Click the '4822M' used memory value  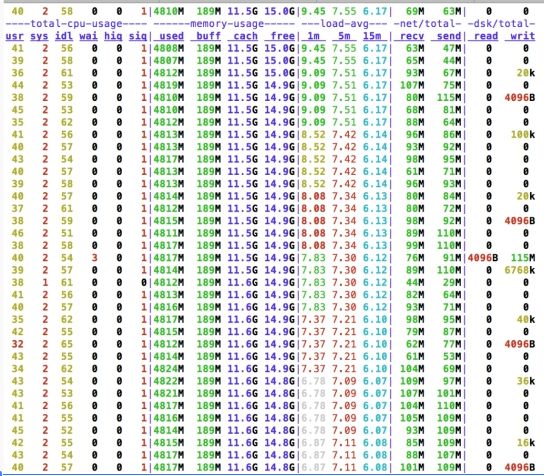[x=169, y=381]
